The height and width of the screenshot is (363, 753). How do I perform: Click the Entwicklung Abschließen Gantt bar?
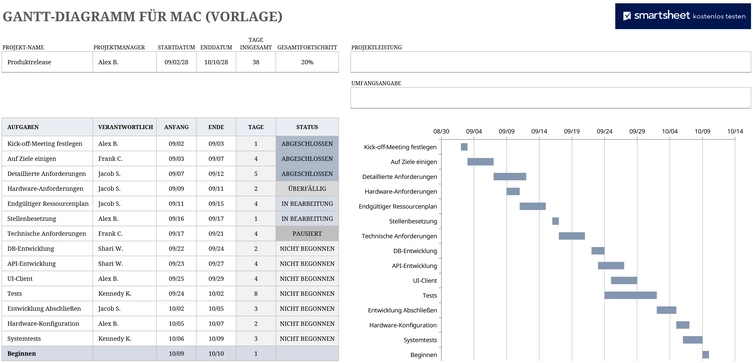coord(667,310)
